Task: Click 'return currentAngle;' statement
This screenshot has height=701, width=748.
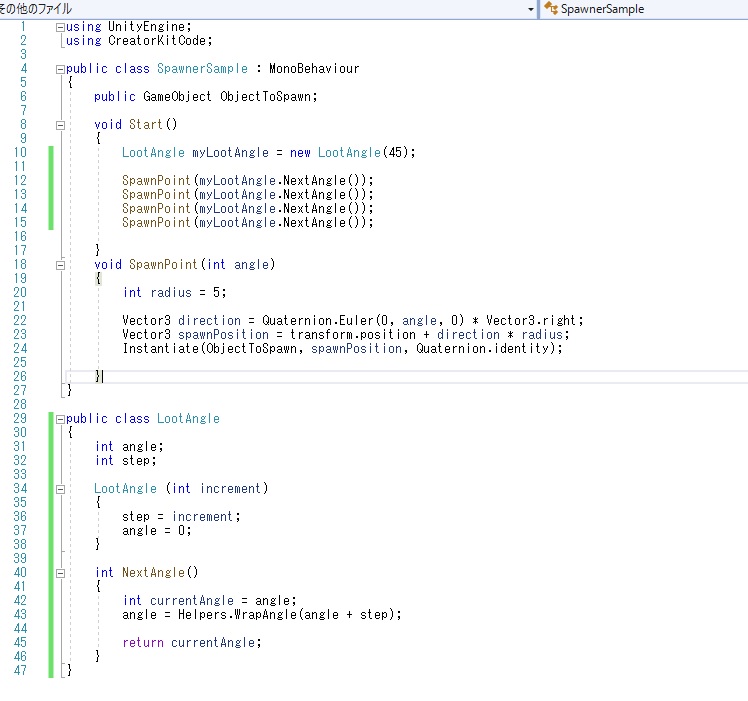Action: click(192, 643)
